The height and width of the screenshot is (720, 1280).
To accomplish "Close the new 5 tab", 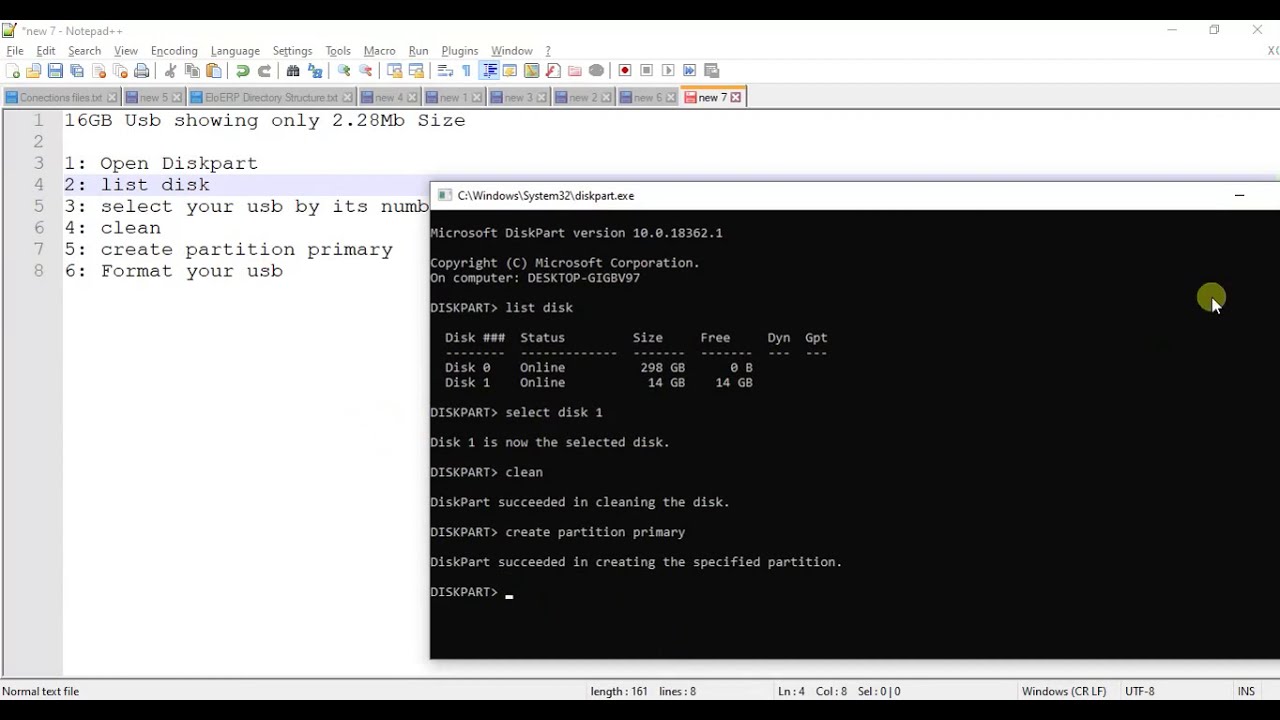I will pos(177,97).
